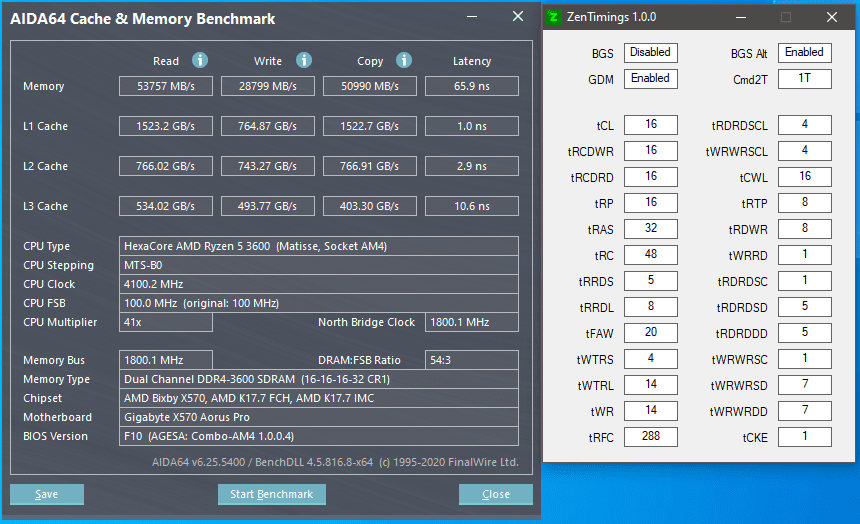The height and width of the screenshot is (524, 860).
Task: Click tWTRS value 4
Action: click(x=650, y=358)
